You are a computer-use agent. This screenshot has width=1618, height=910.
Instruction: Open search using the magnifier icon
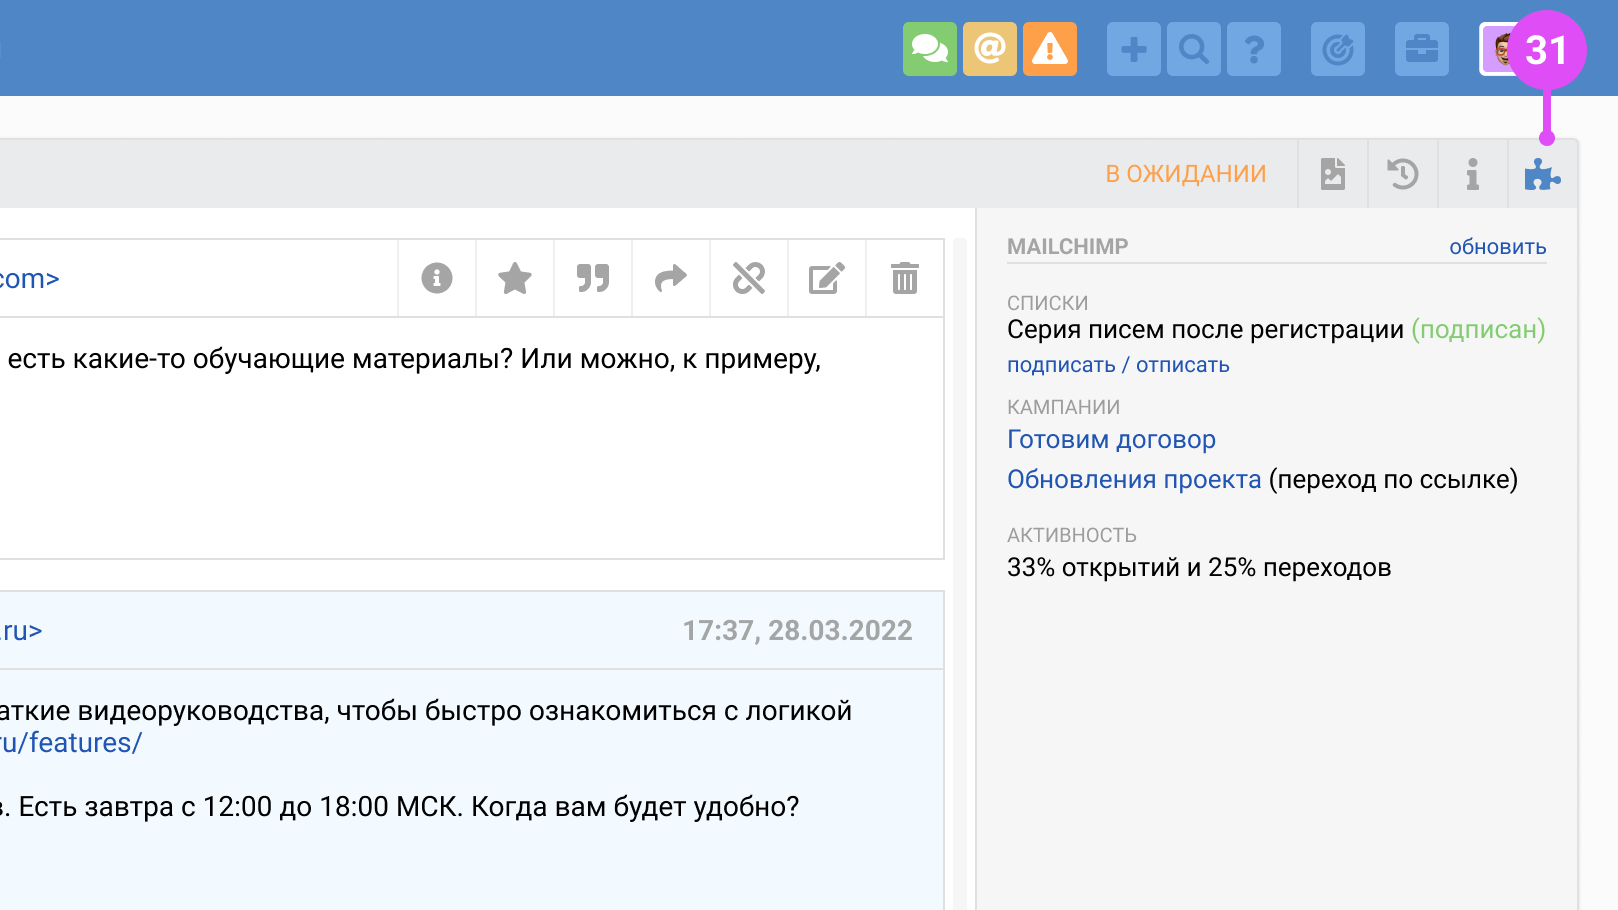[1193, 48]
